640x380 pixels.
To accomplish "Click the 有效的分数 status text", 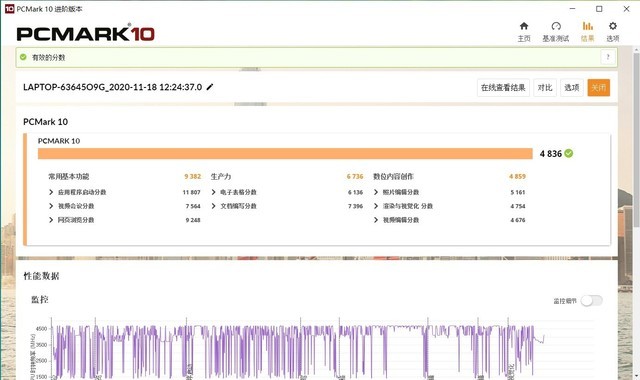I will click(x=49, y=58).
